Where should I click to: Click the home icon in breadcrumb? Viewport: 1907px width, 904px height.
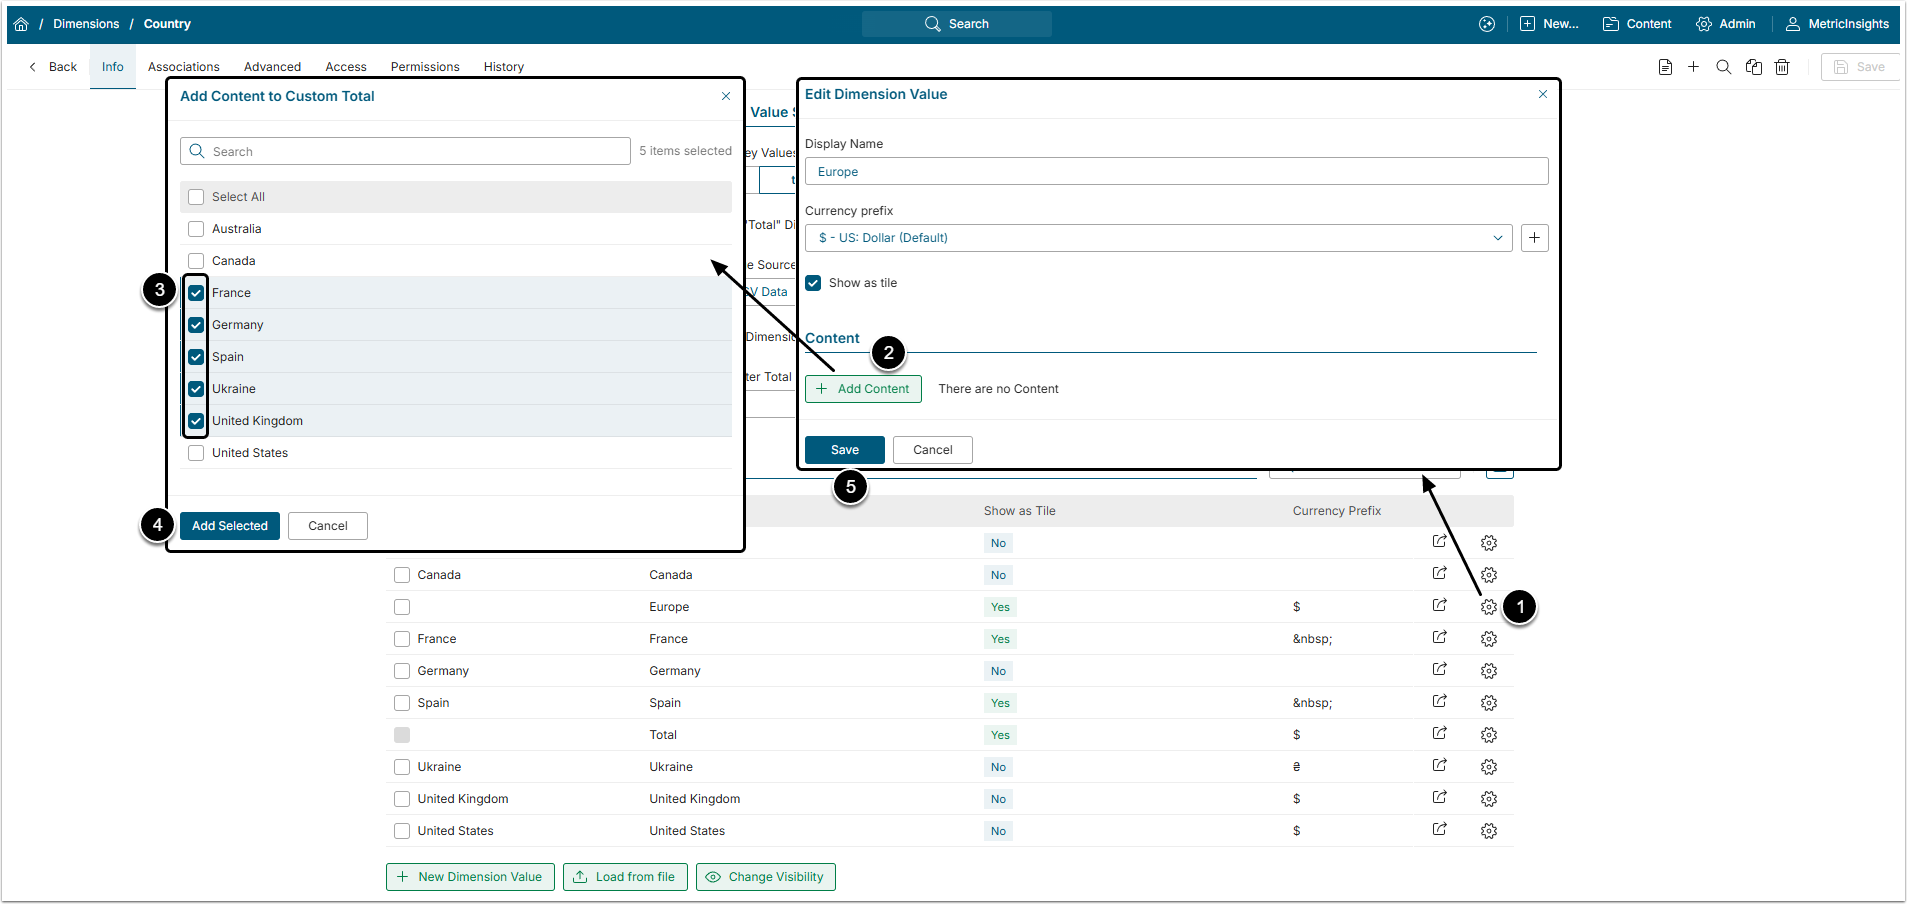pyautogui.click(x=21, y=24)
